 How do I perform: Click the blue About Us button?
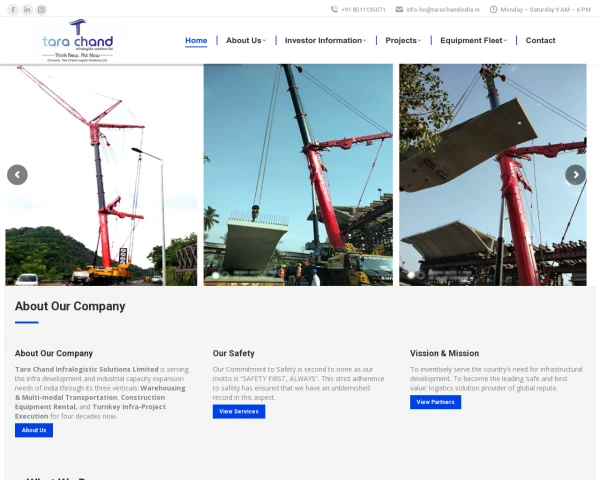click(34, 430)
